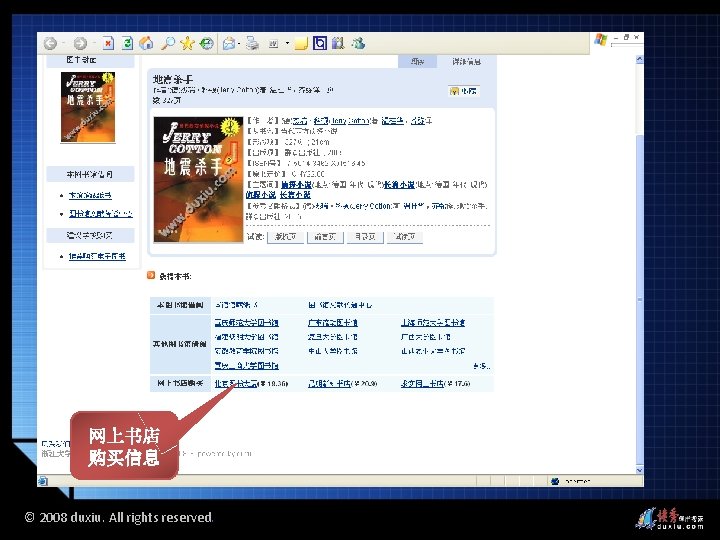
Task: Click the books Research toolbar icon
Action: (338, 43)
